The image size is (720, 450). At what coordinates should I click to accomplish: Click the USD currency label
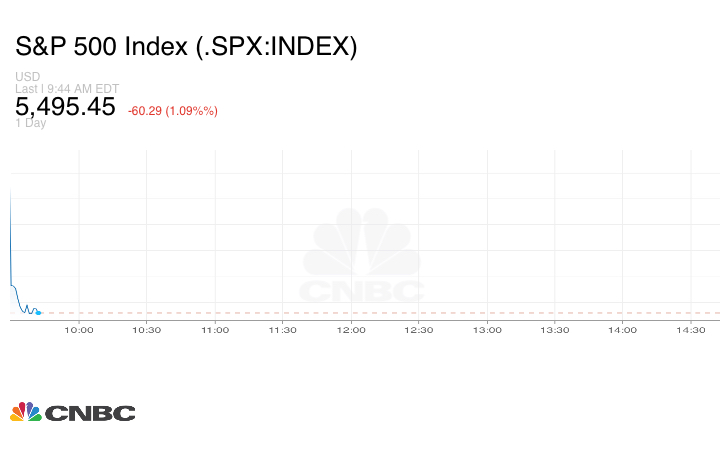click(27, 77)
